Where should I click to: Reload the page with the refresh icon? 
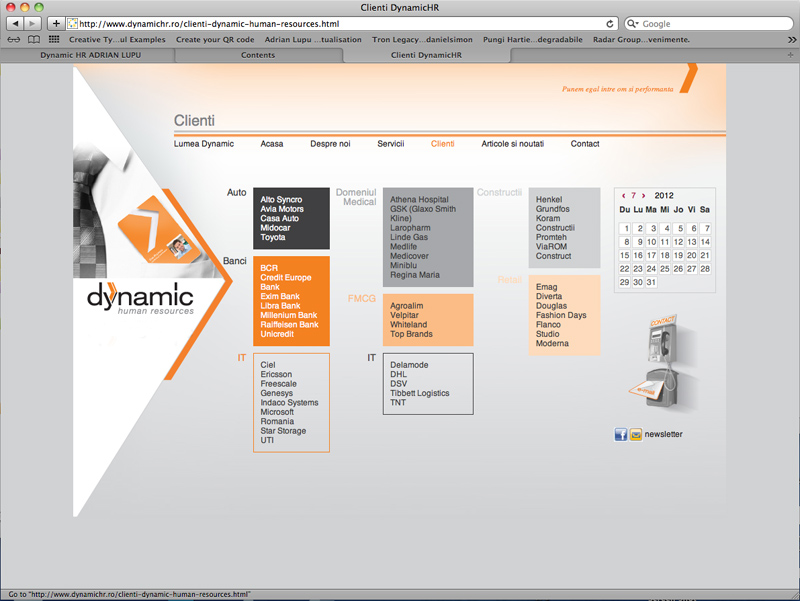click(610, 23)
